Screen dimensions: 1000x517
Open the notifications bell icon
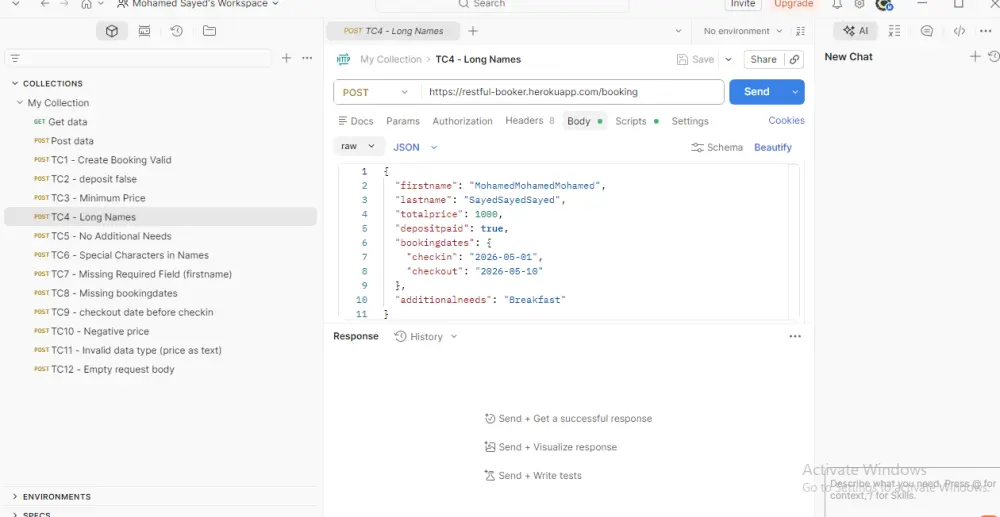837,4
